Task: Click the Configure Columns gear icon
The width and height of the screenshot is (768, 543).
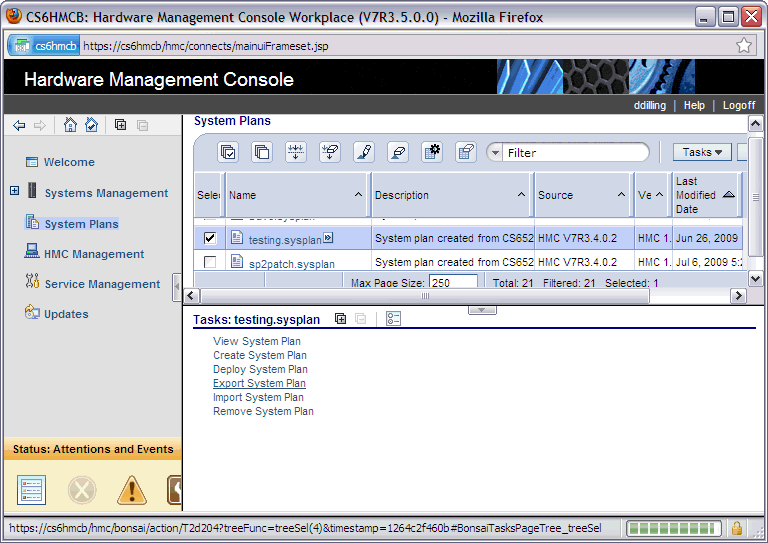Action: tap(432, 152)
